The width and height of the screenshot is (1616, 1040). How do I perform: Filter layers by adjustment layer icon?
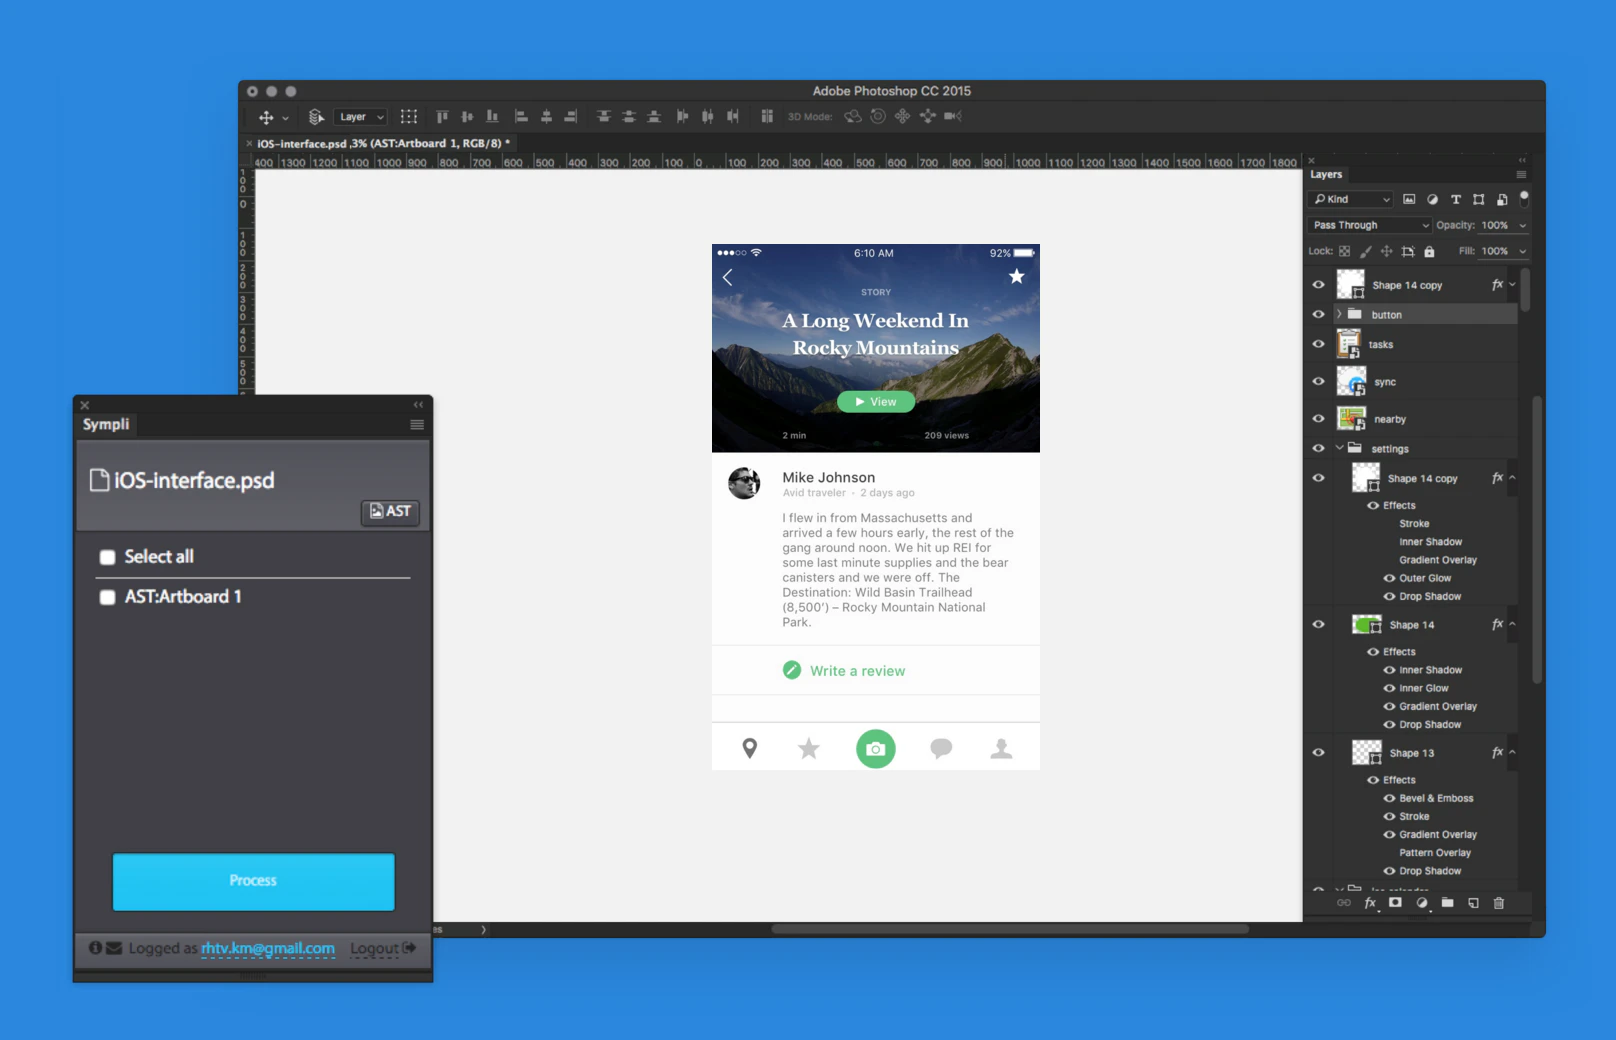pos(1432,199)
